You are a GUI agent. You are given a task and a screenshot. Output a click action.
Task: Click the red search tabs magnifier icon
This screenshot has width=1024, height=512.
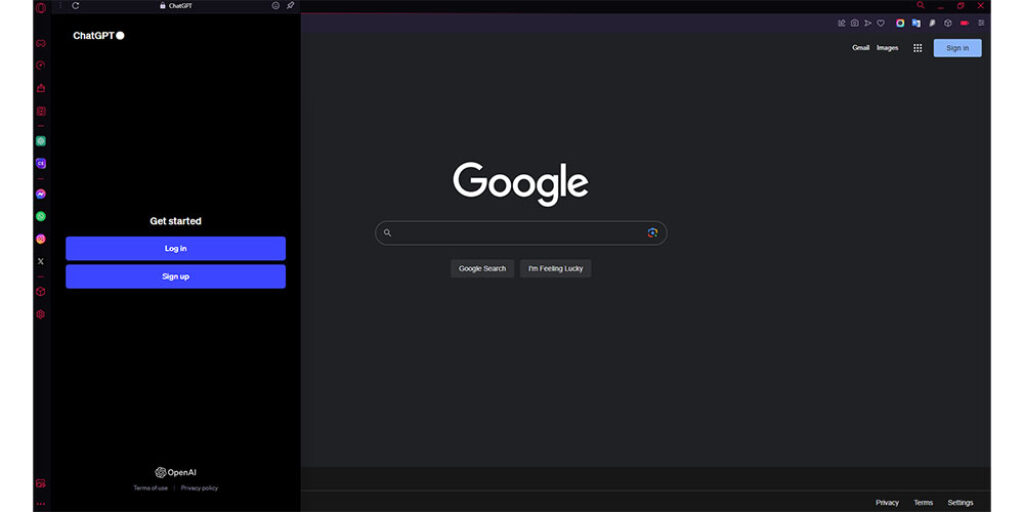pos(921,5)
